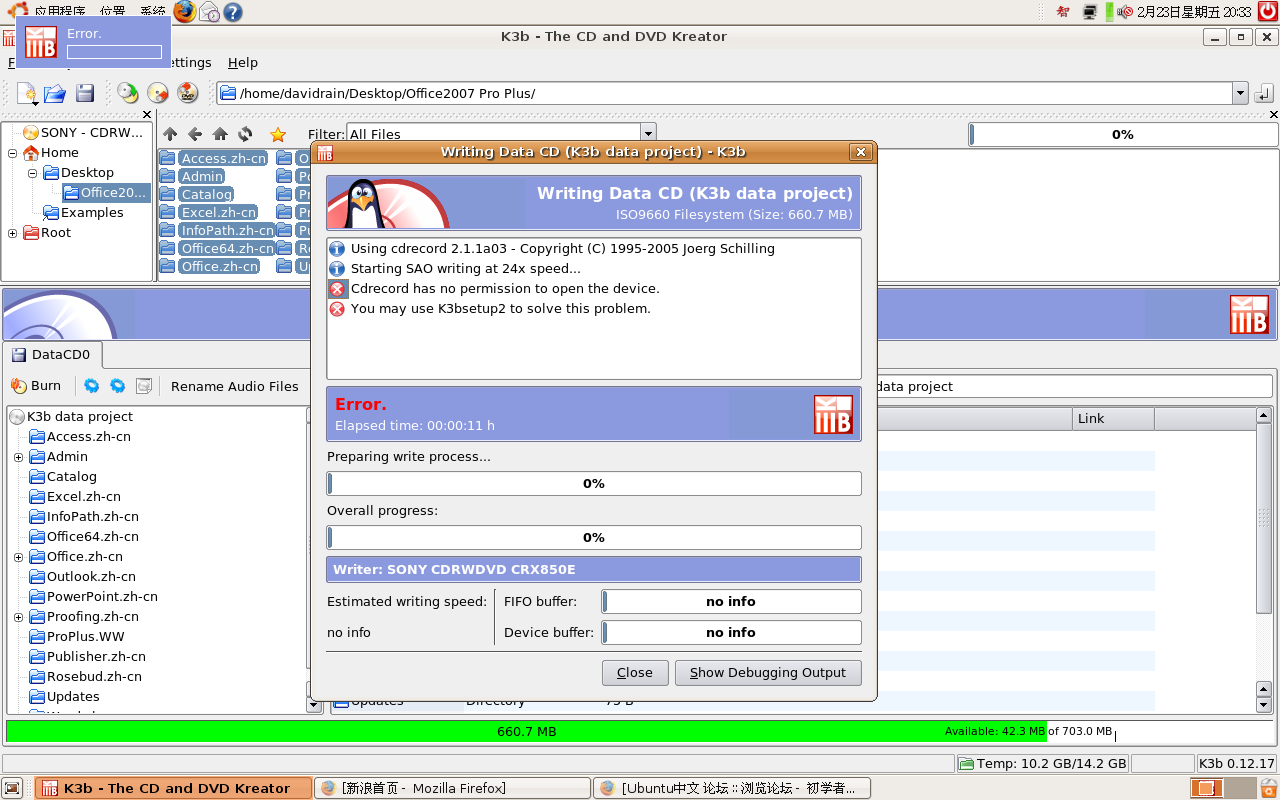This screenshot has height=800, width=1280.
Task: Click the trash icon in bottom panel
Action: coord(1267,788)
